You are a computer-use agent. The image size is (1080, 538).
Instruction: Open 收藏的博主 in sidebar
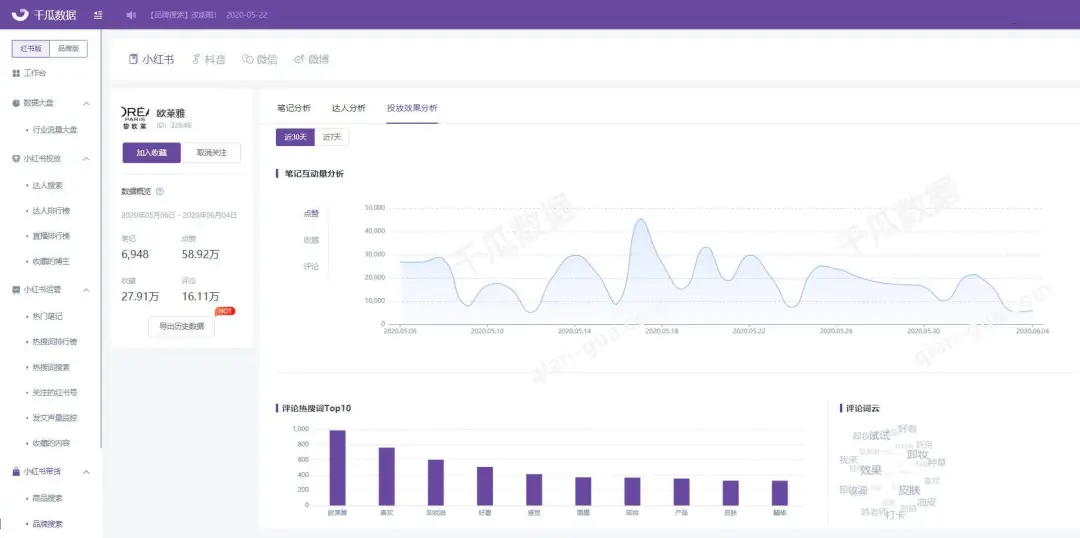coord(51,262)
